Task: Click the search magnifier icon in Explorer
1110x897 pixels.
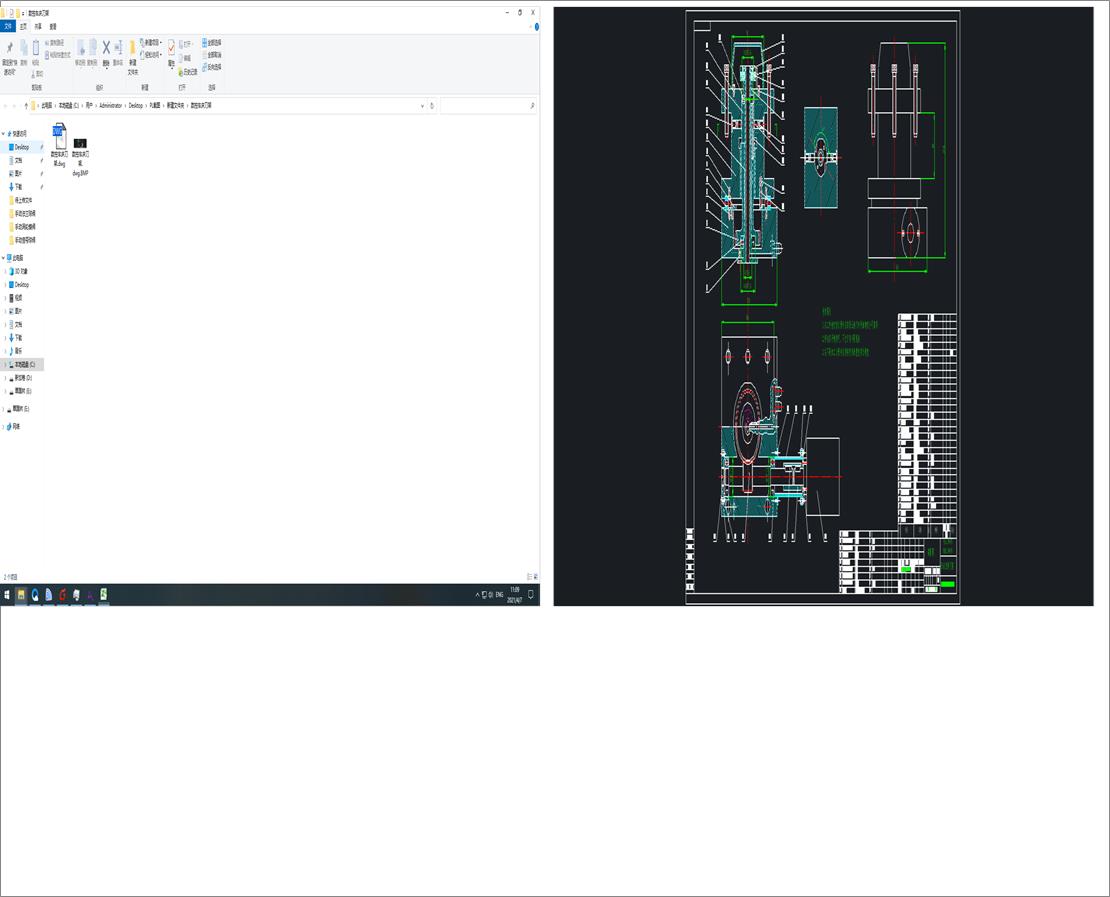Action: [532, 105]
